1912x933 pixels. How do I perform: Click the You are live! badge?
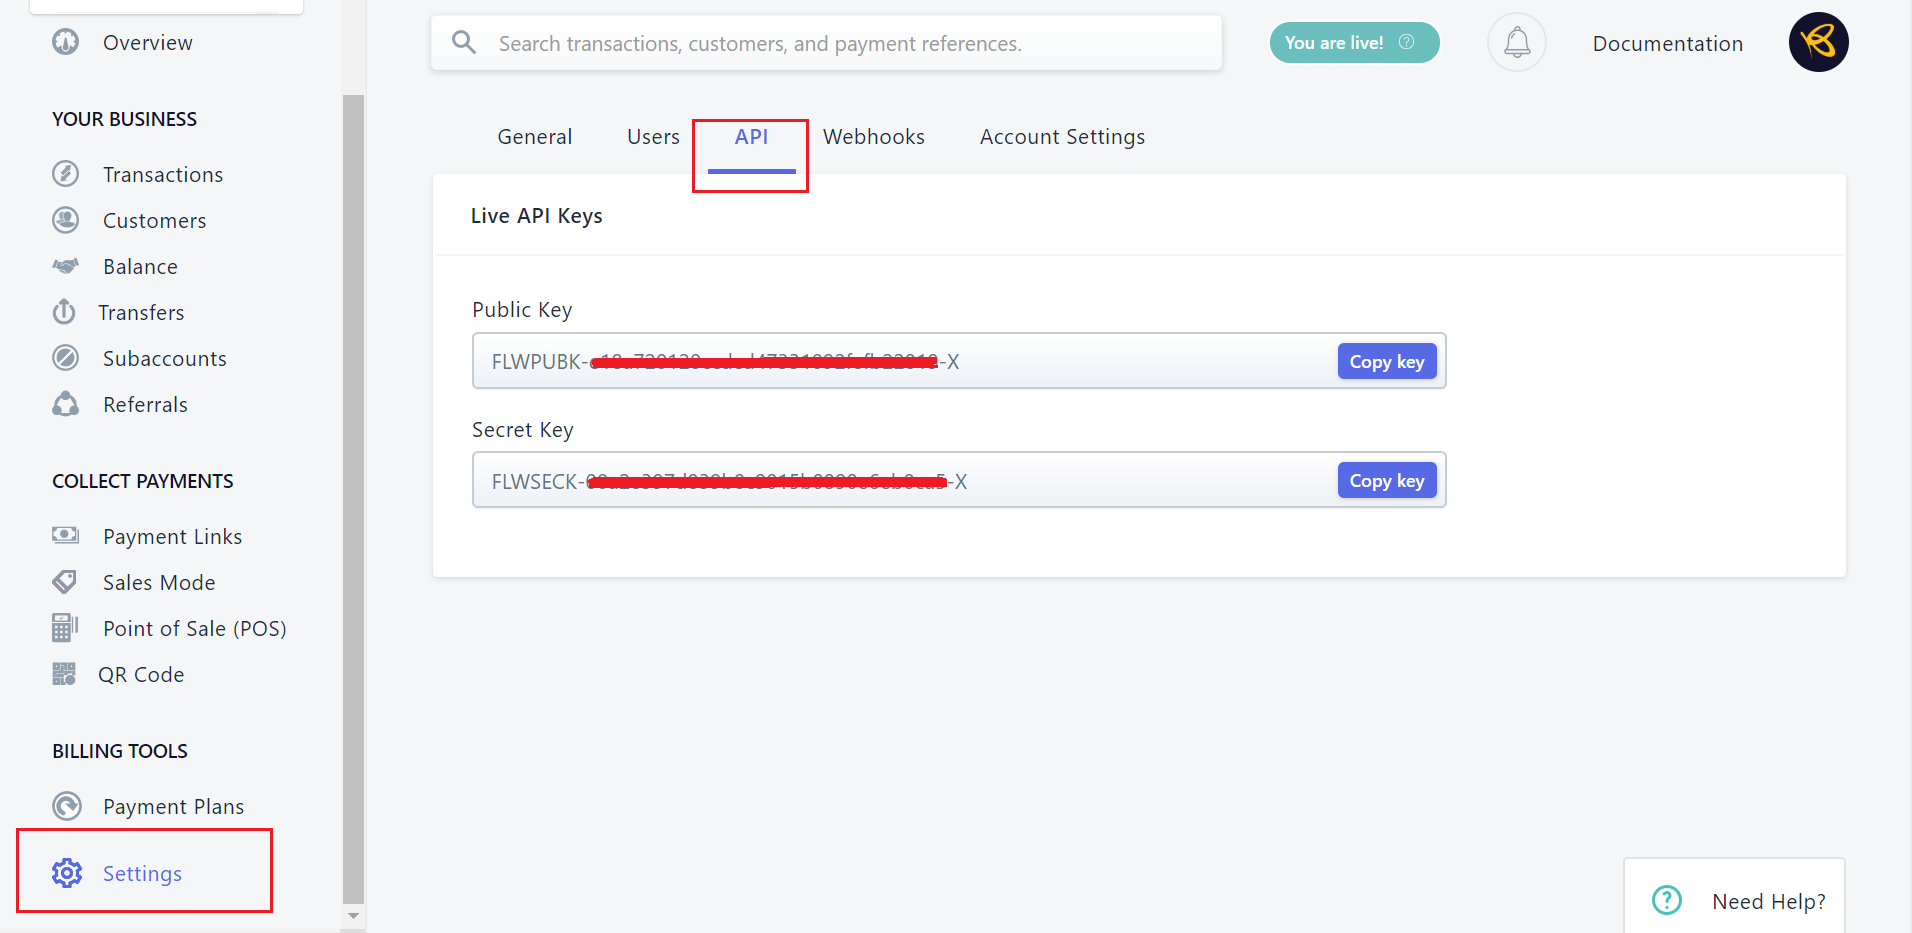pyautogui.click(x=1354, y=42)
